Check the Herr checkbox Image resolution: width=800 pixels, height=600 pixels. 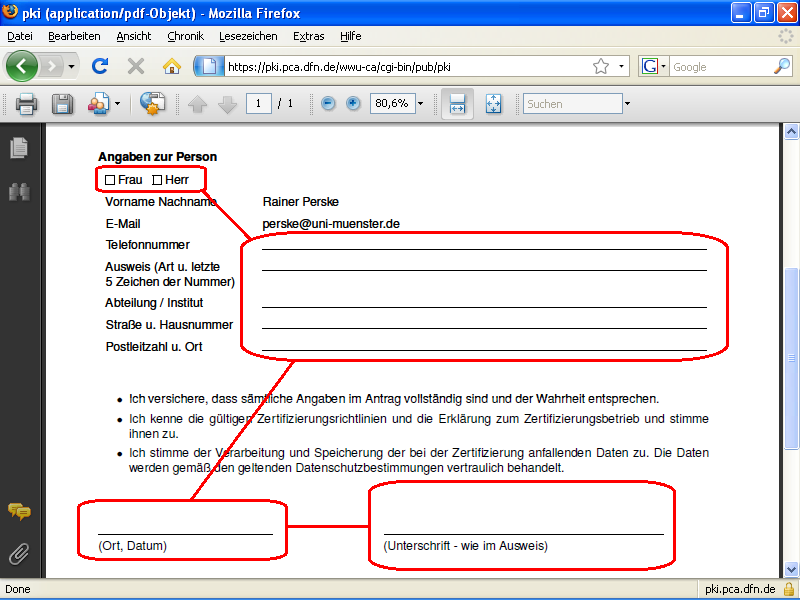pyautogui.click(x=157, y=180)
